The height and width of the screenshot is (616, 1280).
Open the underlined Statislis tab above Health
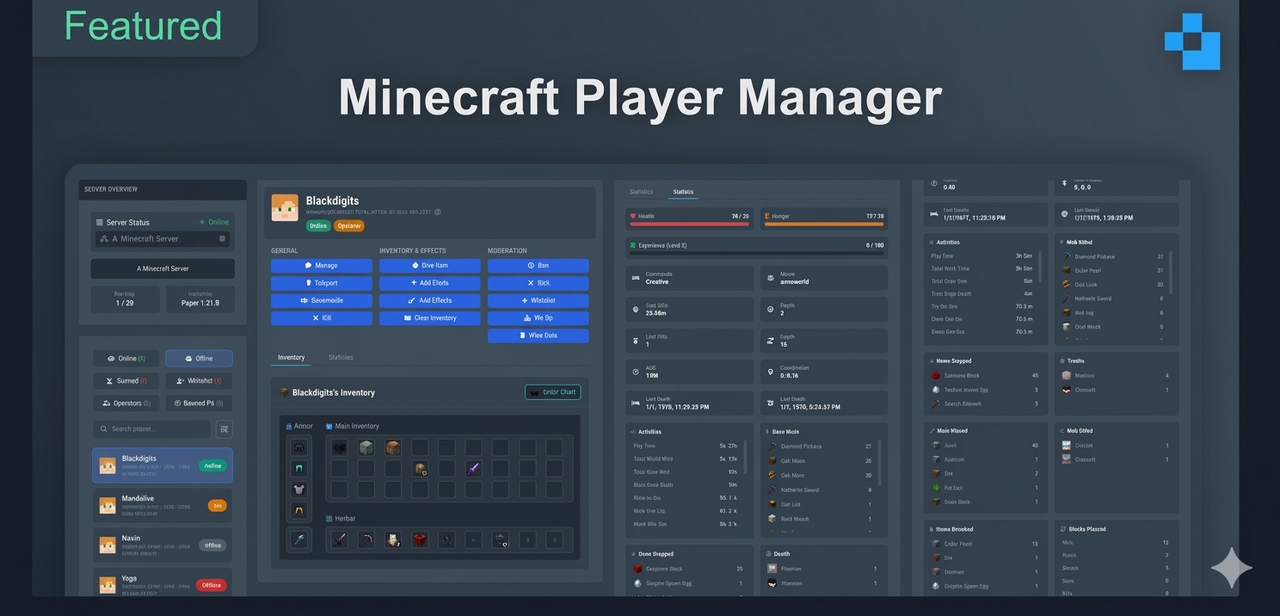point(683,191)
